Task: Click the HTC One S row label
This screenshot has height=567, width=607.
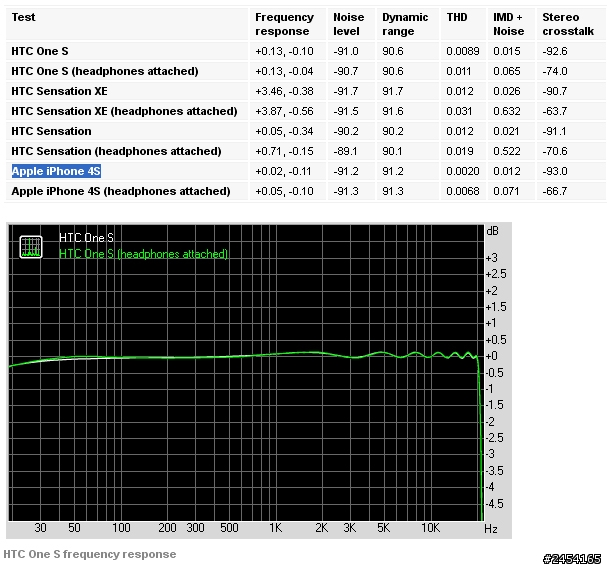Action: pyautogui.click(x=40, y=51)
